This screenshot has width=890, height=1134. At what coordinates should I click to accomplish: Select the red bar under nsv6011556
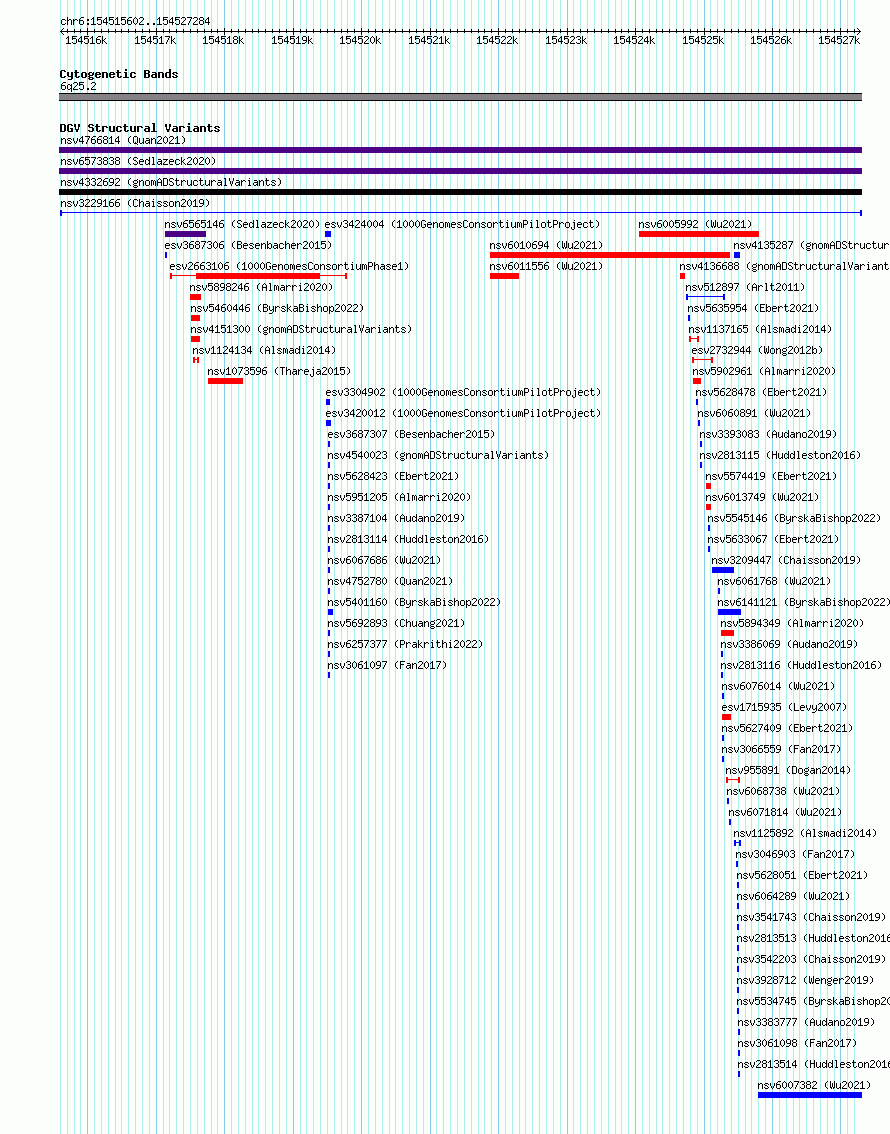pos(504,276)
